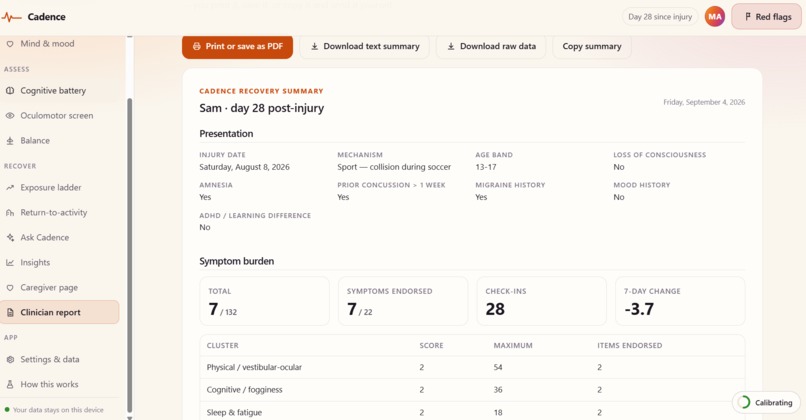The width and height of the screenshot is (806, 420).
Task: Navigate to Exposure ladder
Action: point(60,188)
